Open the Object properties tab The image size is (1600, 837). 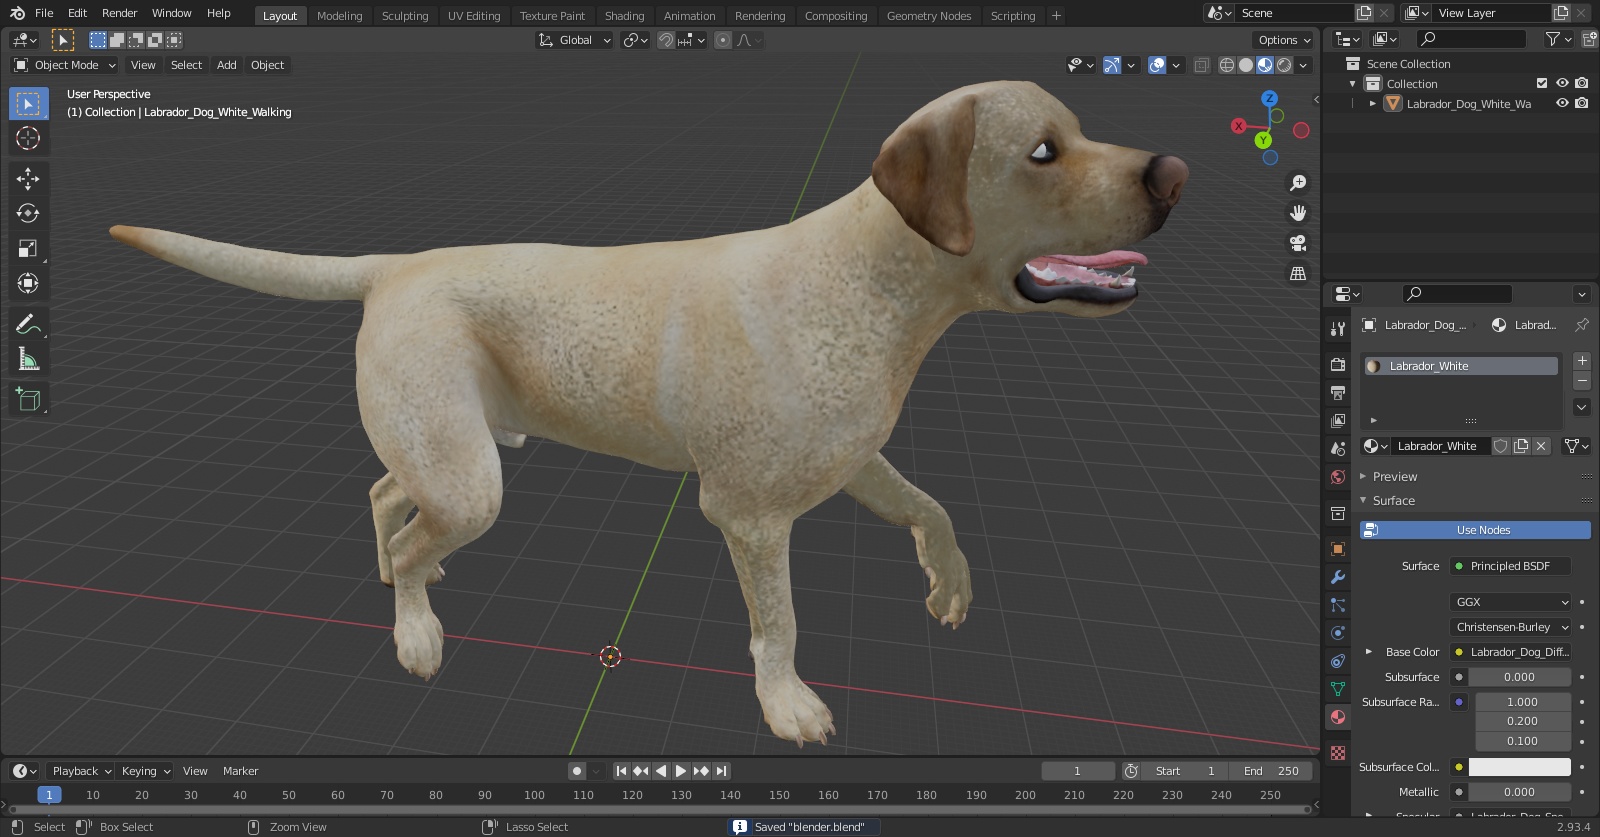[x=1338, y=548]
